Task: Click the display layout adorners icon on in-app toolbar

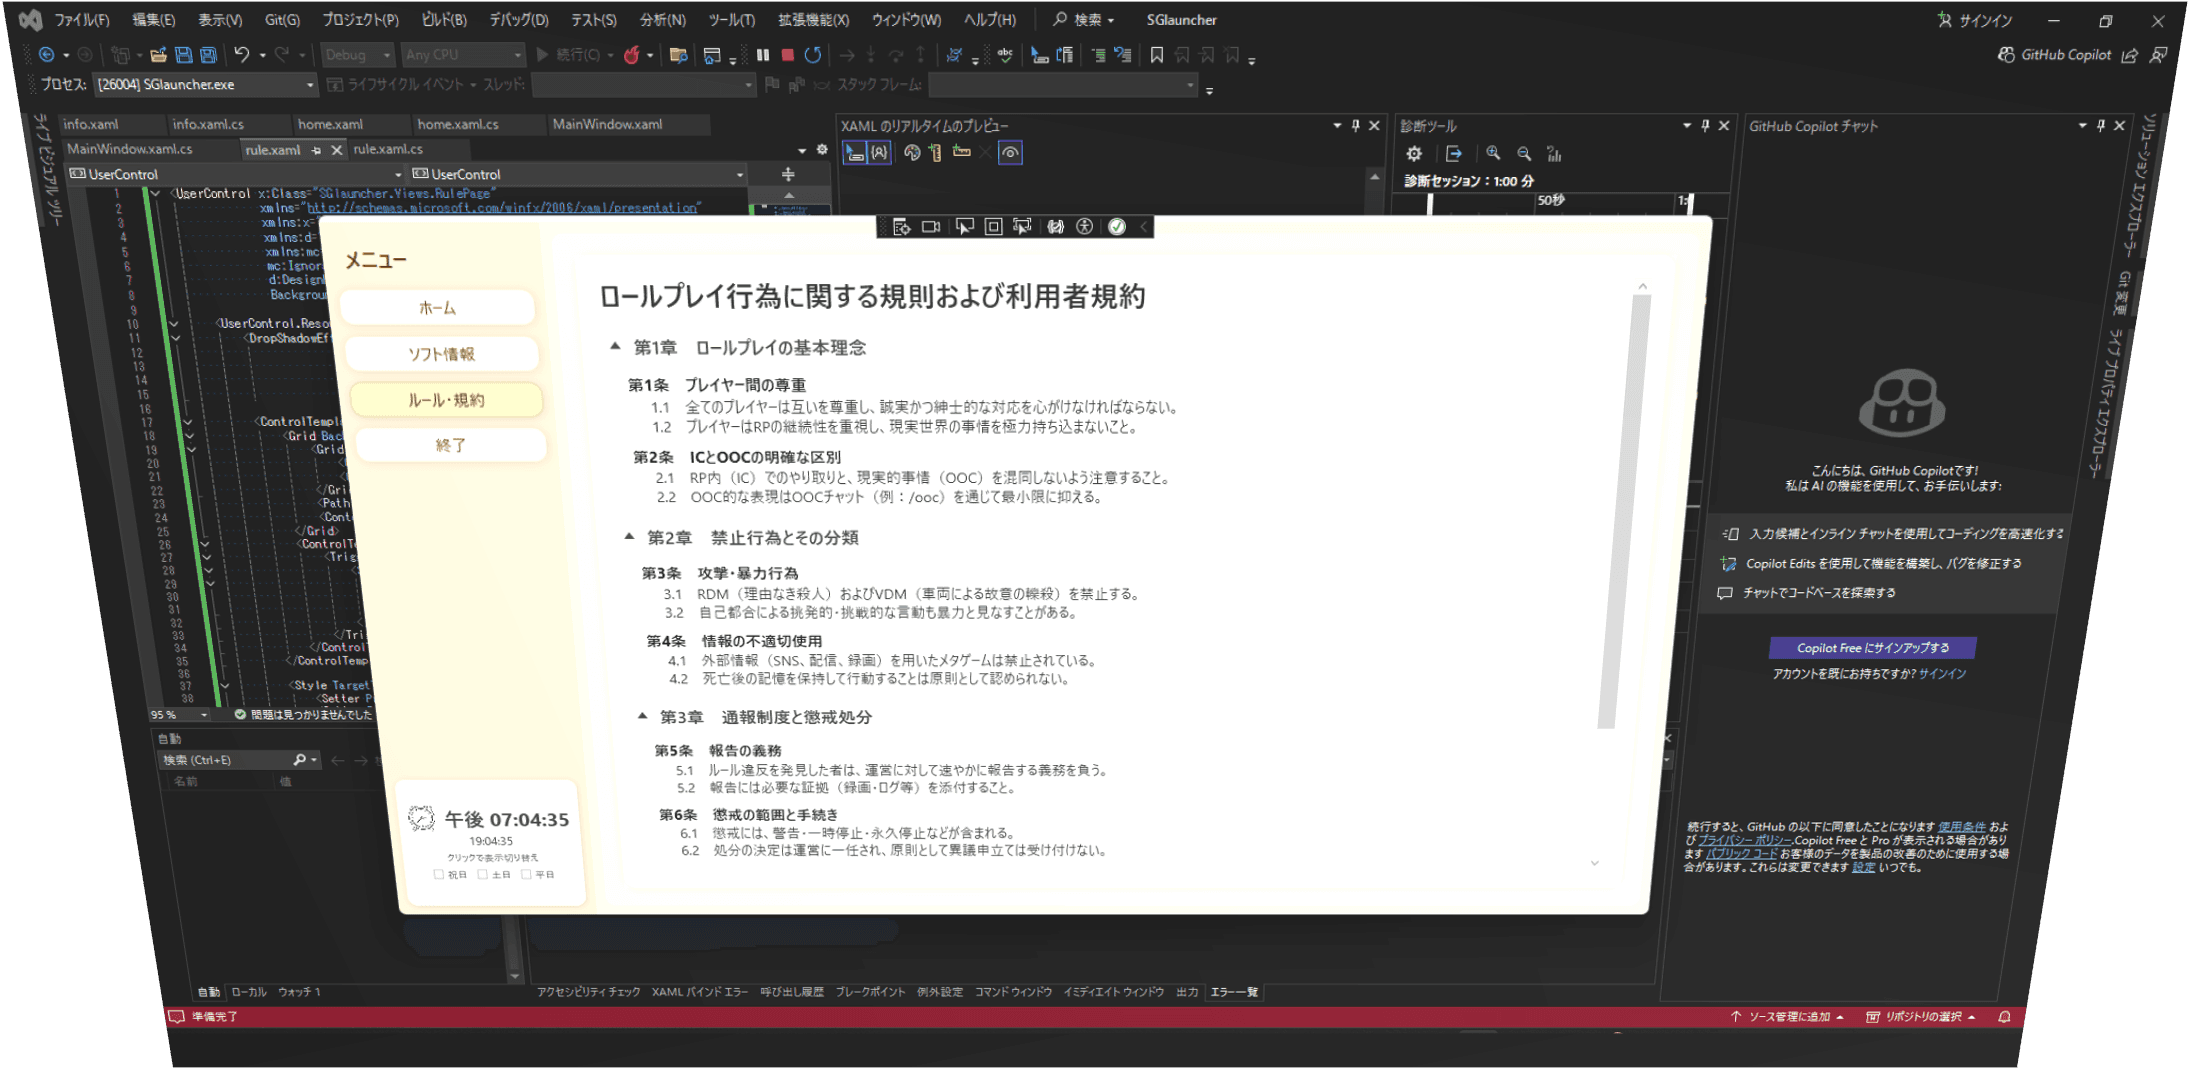Action: 993,227
